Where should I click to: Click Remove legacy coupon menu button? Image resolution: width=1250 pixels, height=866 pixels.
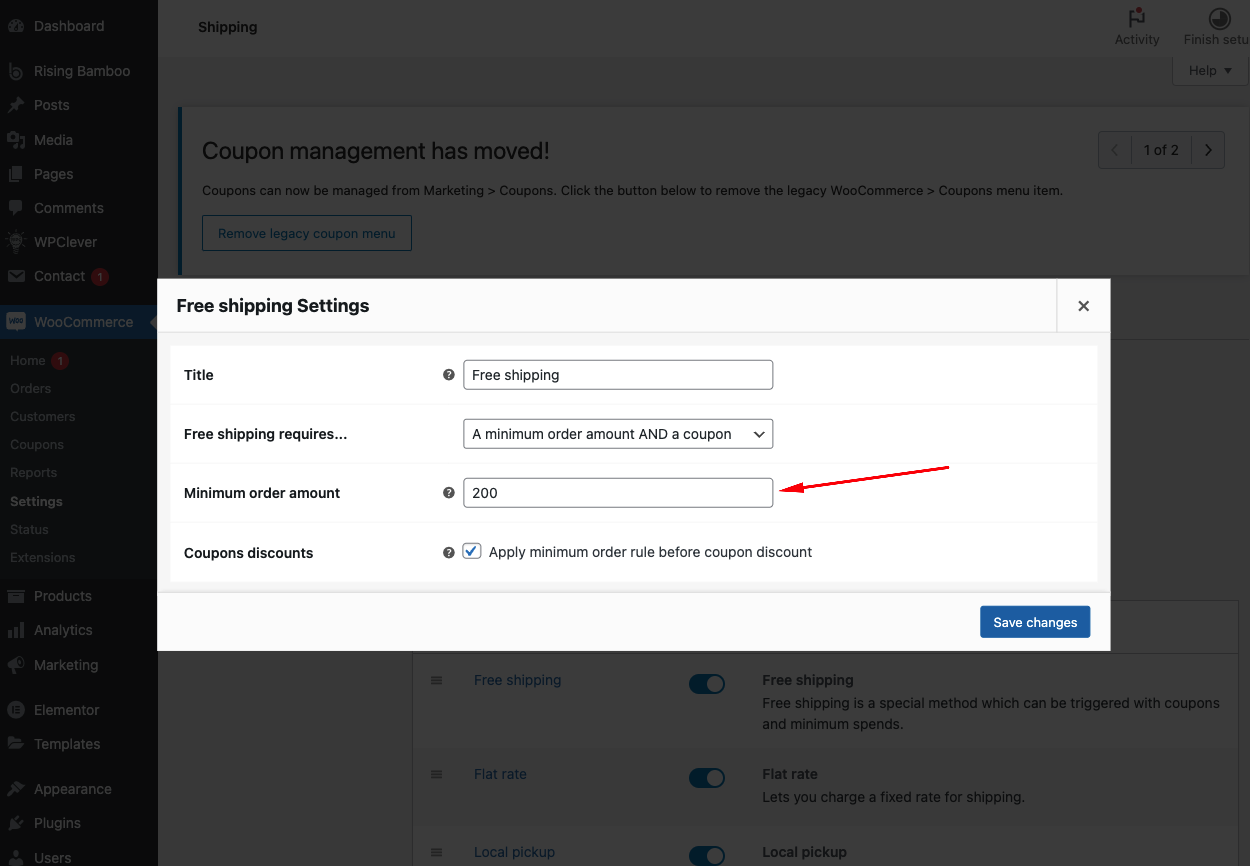[307, 233]
